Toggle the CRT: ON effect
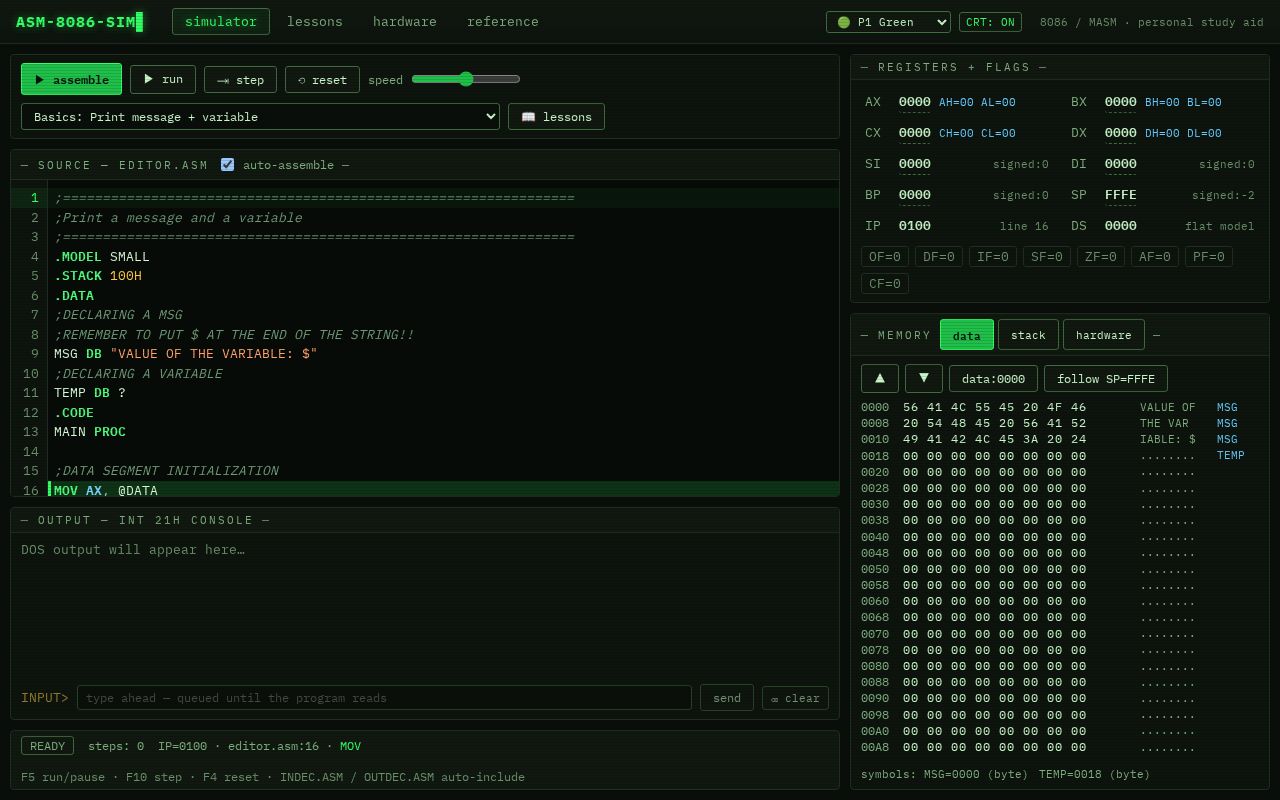Viewport: 1280px width, 800px height. click(x=990, y=22)
